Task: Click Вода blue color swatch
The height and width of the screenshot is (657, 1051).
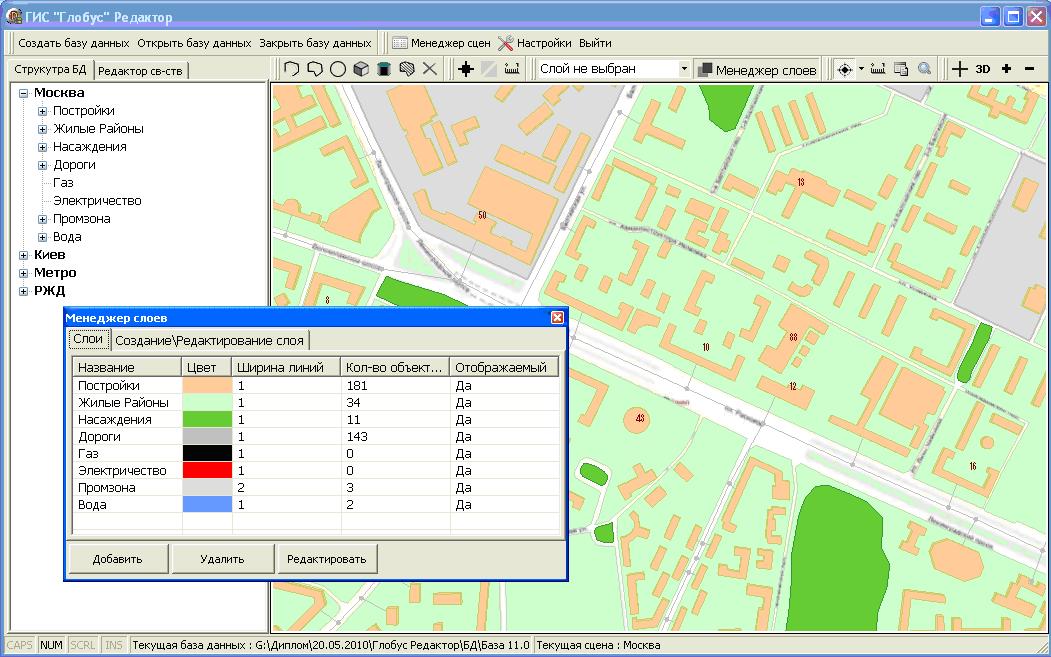Action: click(x=207, y=504)
